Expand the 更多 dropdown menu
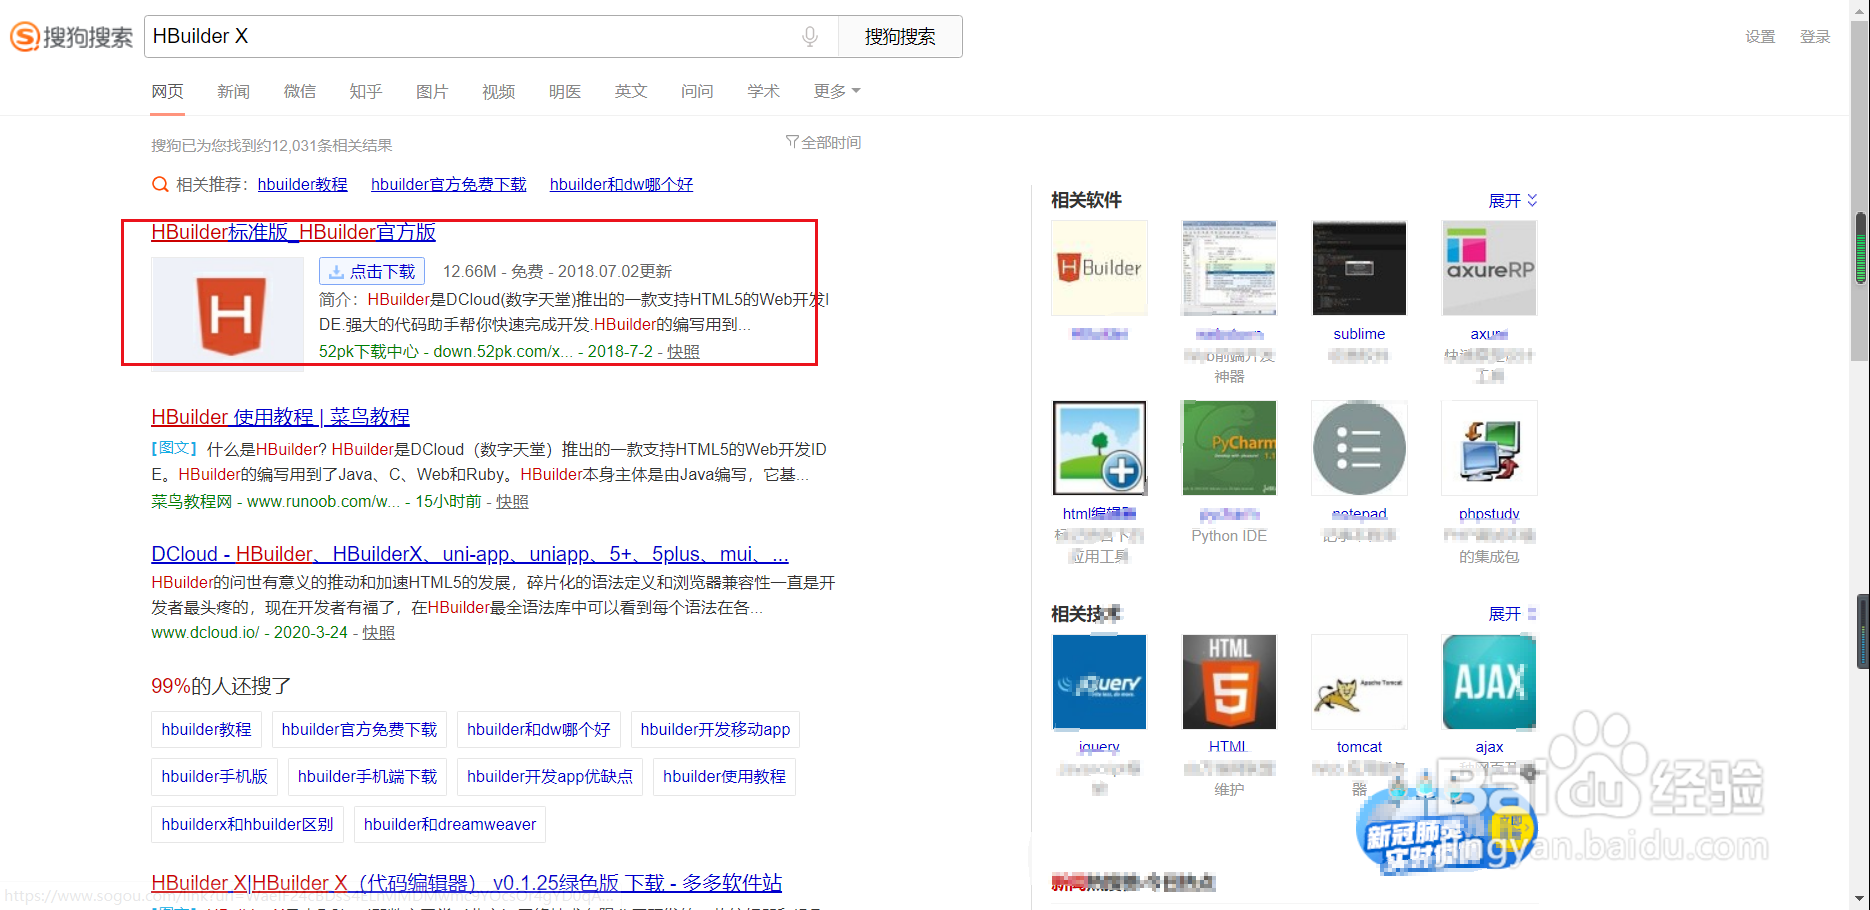The image size is (1870, 910). [837, 91]
